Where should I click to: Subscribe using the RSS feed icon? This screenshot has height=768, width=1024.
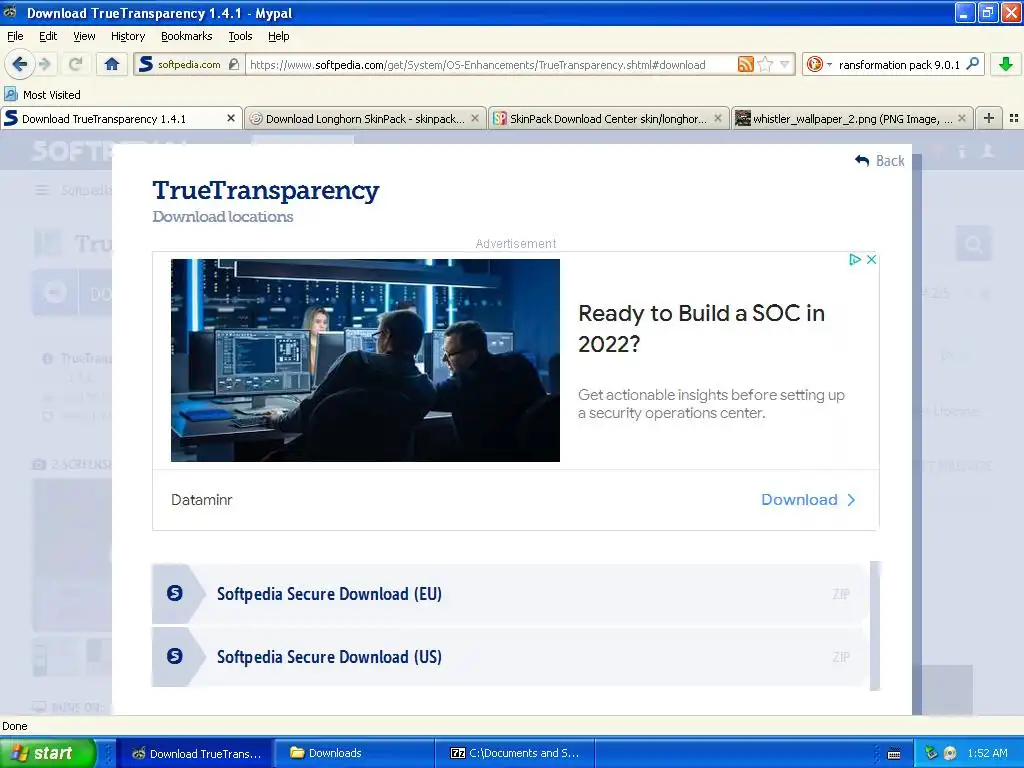tap(745, 64)
